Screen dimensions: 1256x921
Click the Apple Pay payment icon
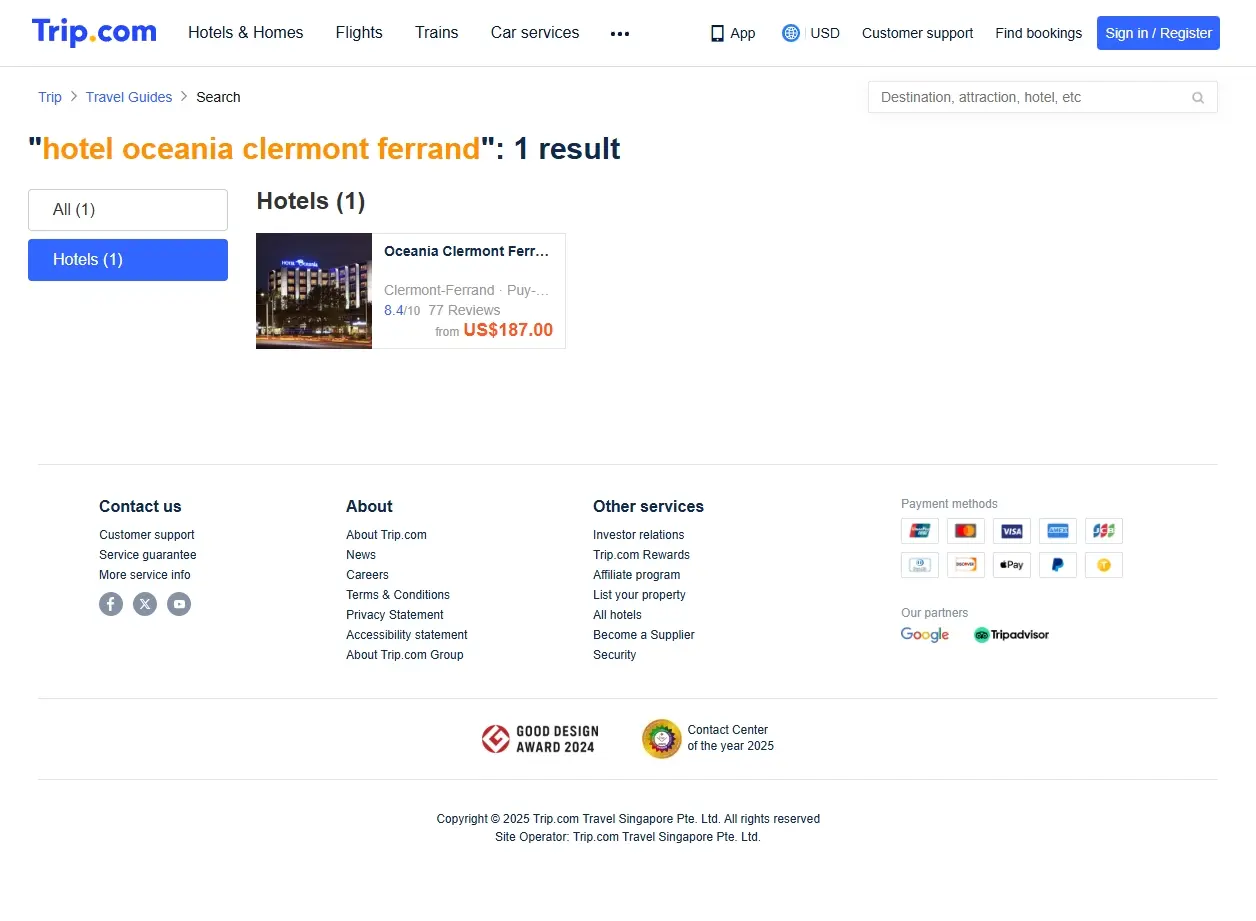click(1012, 565)
